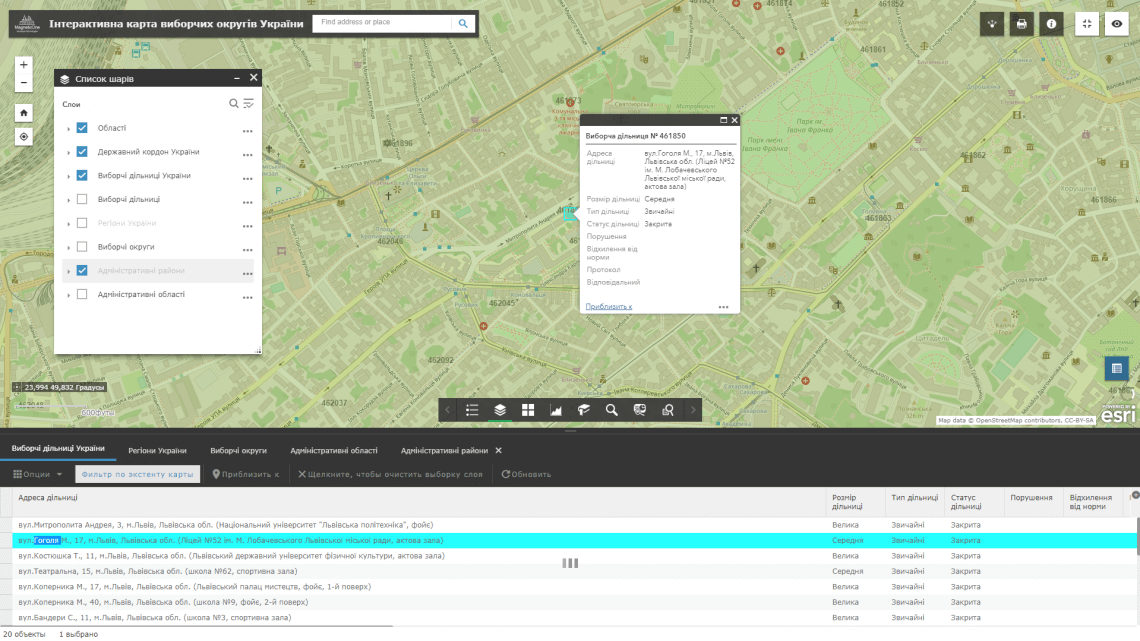This screenshot has width=1140, height=641.
Task: Click the Print icon at top right
Action: click(x=1021, y=22)
